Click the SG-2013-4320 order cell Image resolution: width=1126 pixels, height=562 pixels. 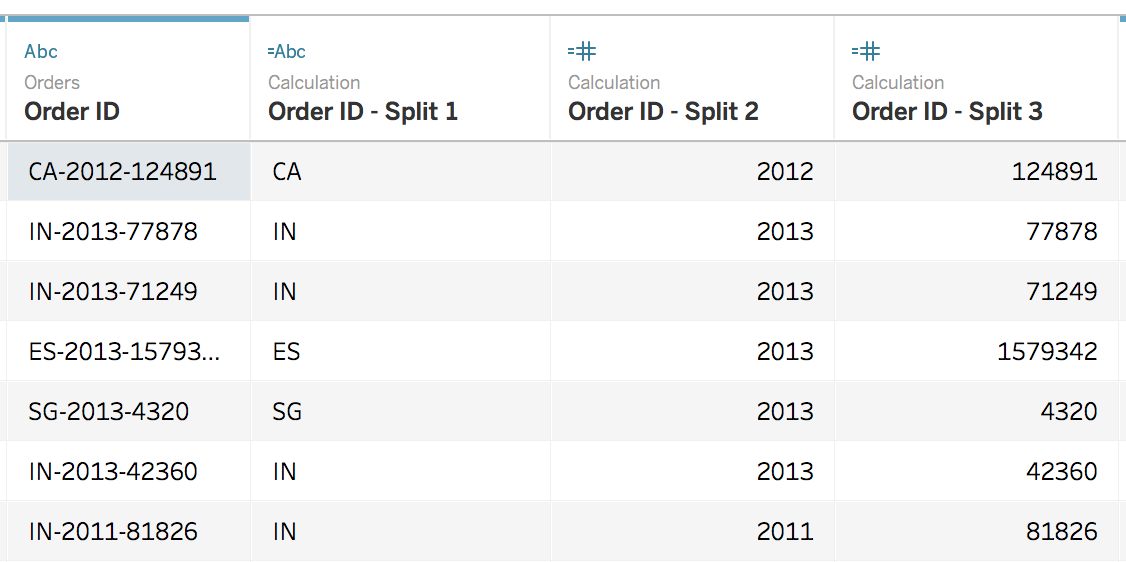click(x=109, y=412)
